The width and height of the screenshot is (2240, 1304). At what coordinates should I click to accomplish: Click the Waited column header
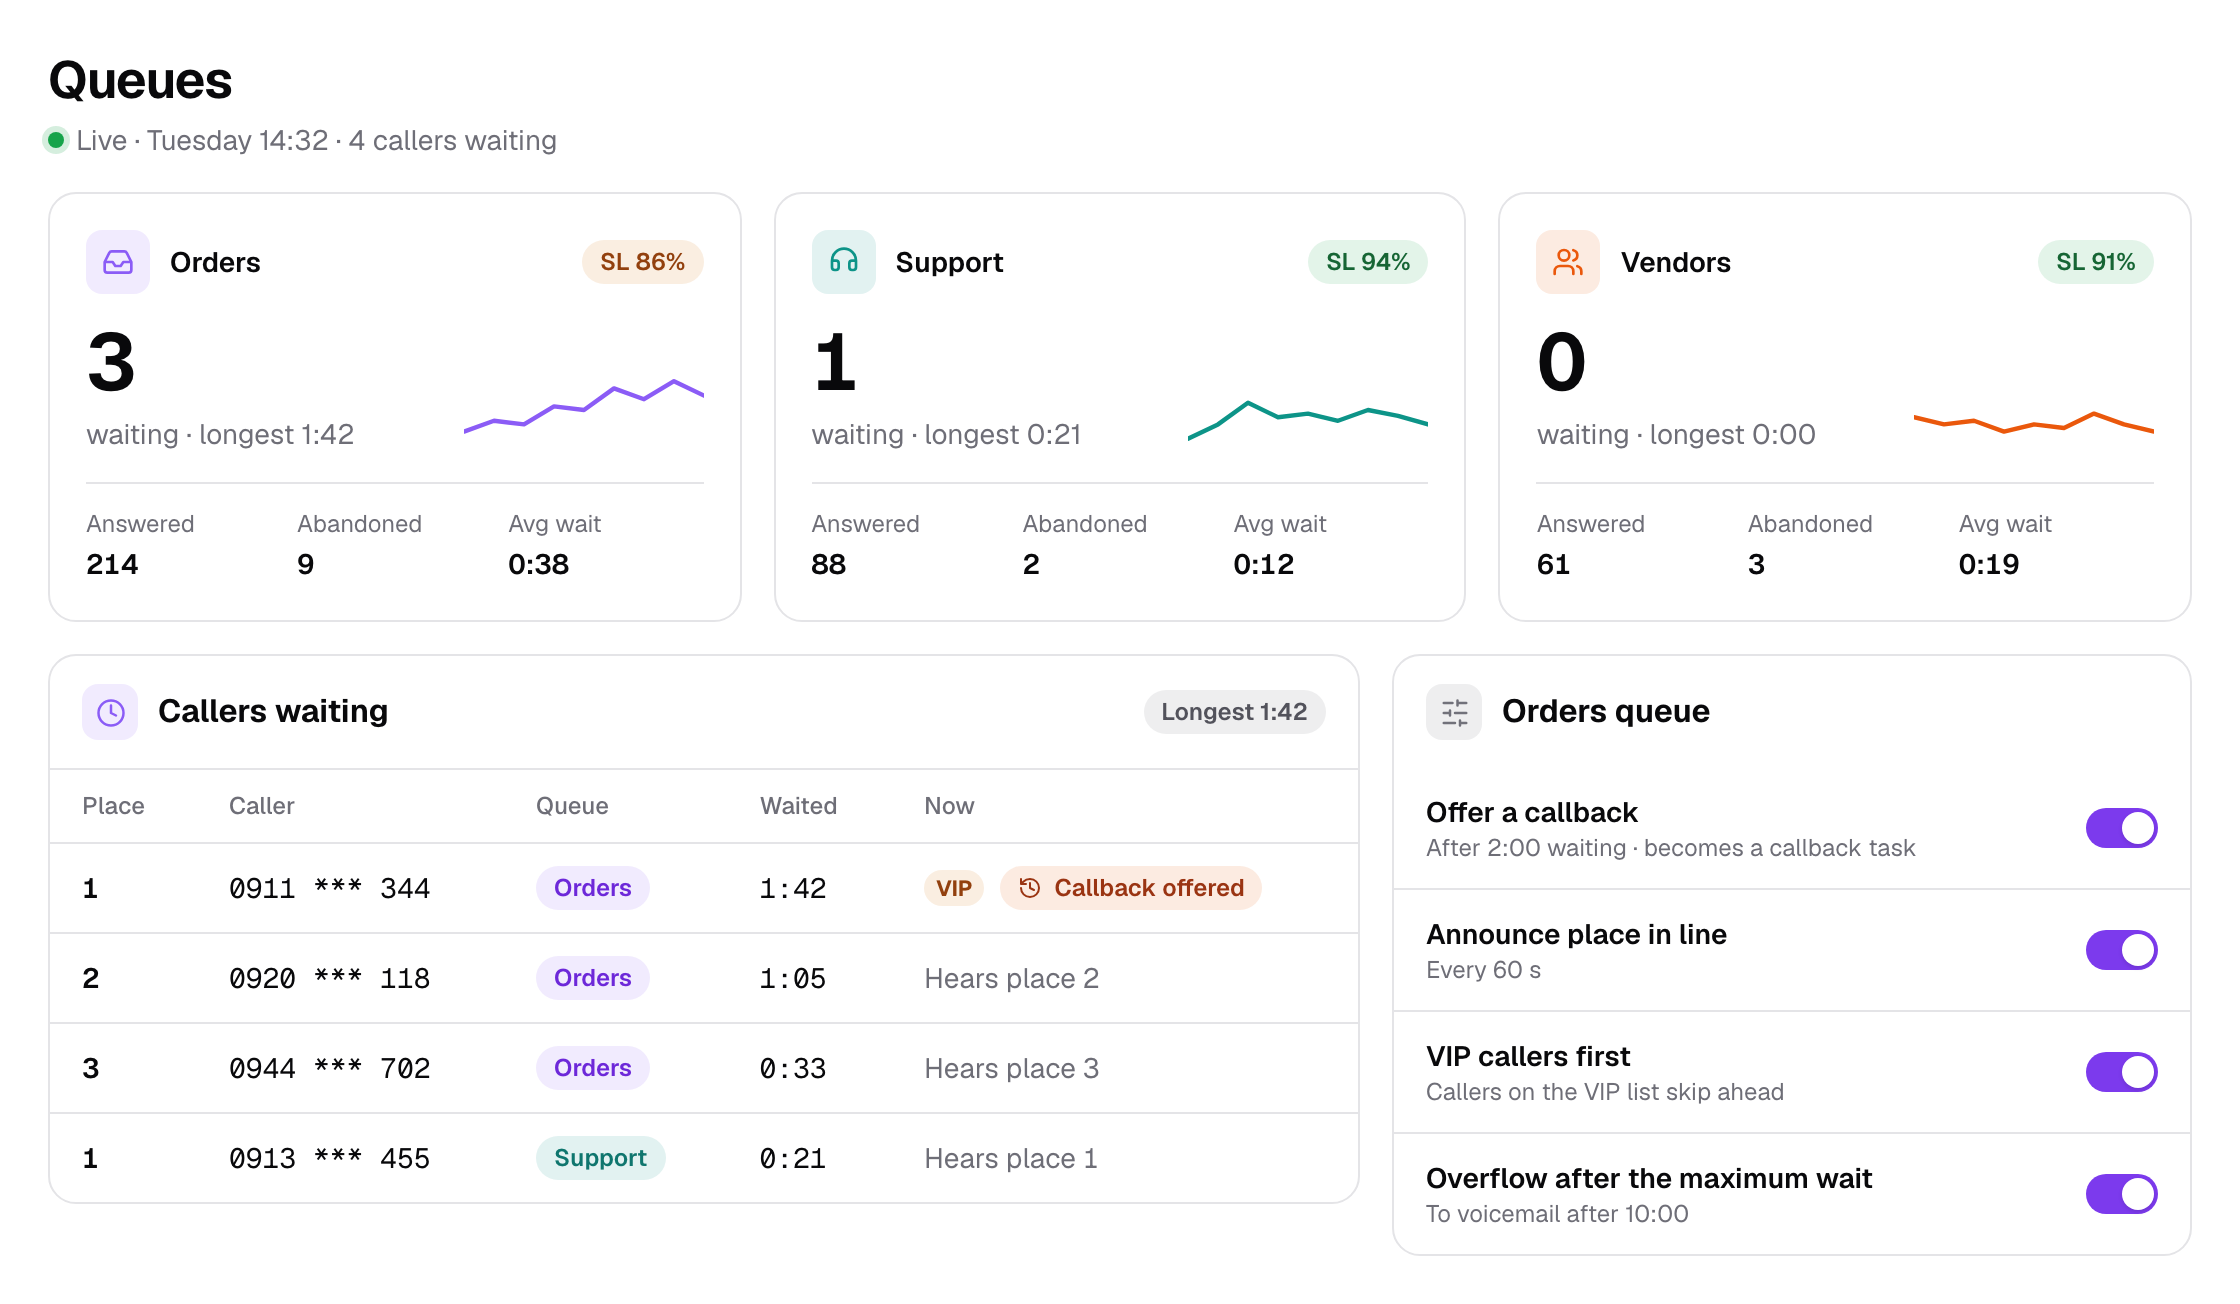798,806
